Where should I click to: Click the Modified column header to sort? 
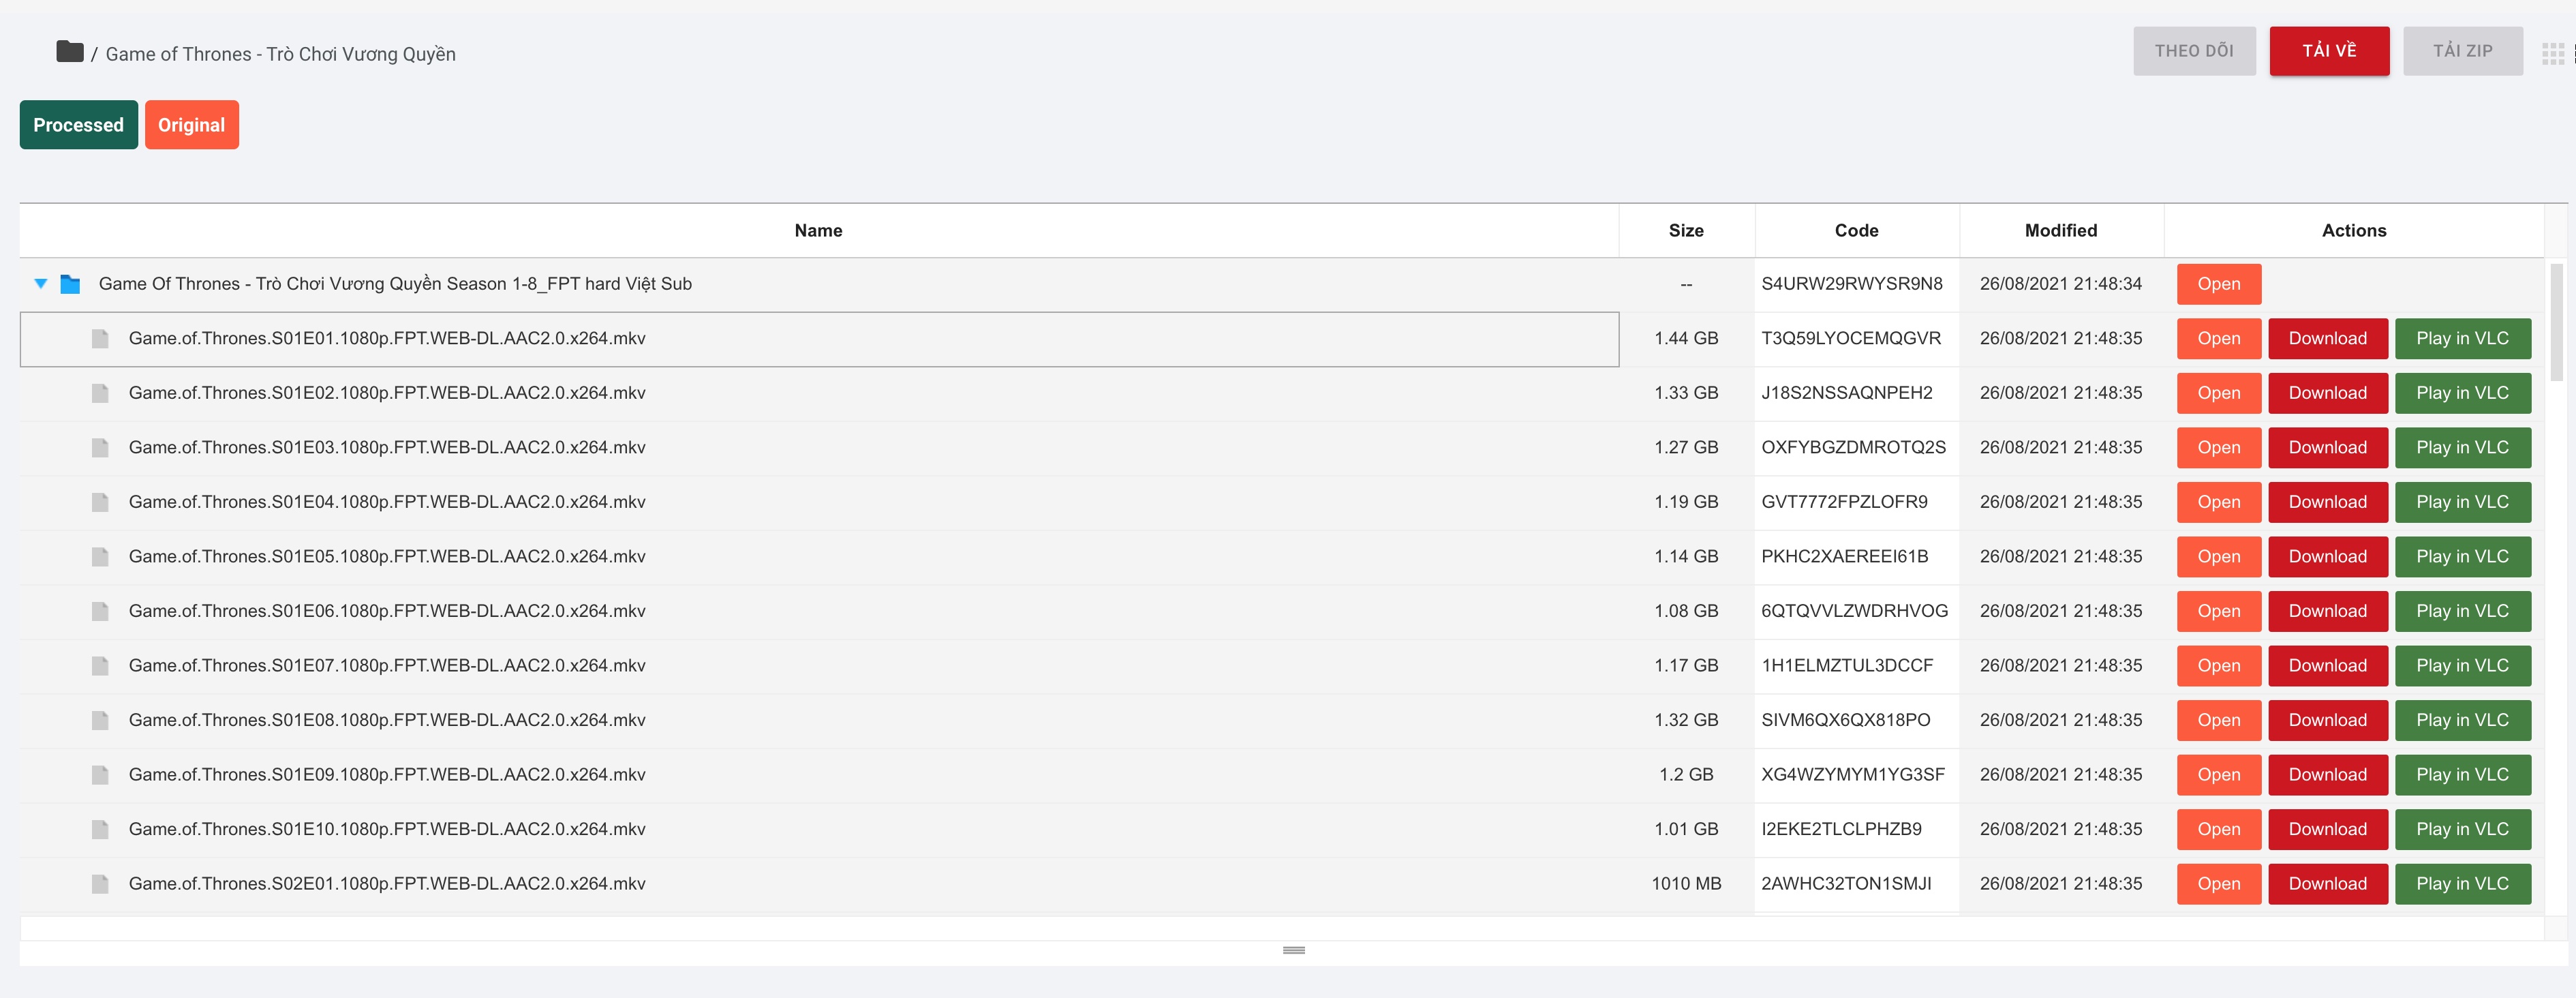click(2061, 230)
